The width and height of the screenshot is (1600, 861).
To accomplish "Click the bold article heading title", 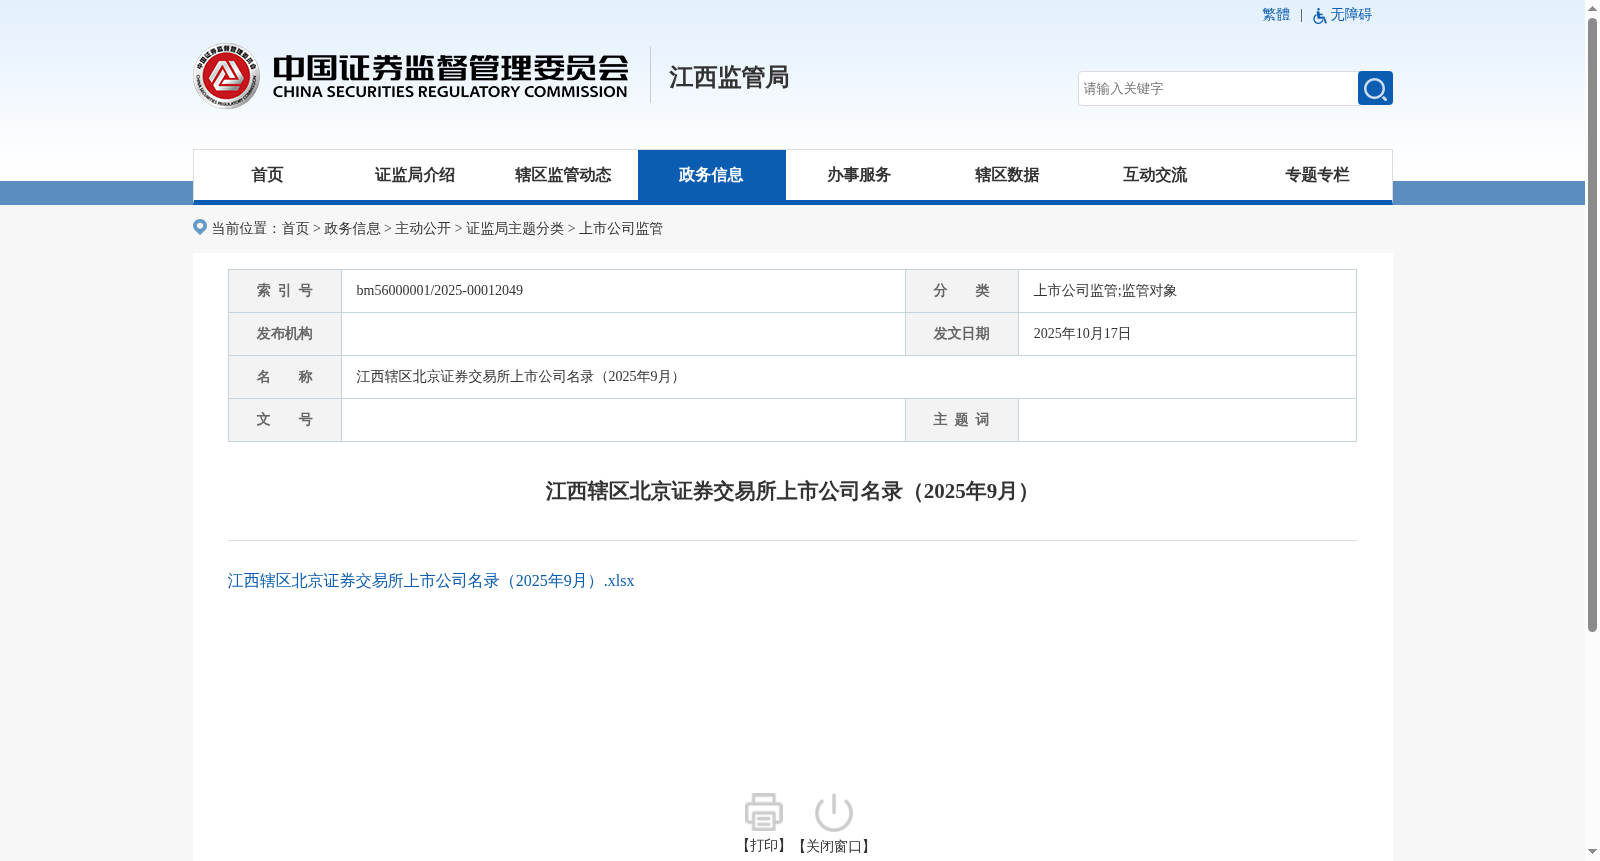I will [x=792, y=491].
